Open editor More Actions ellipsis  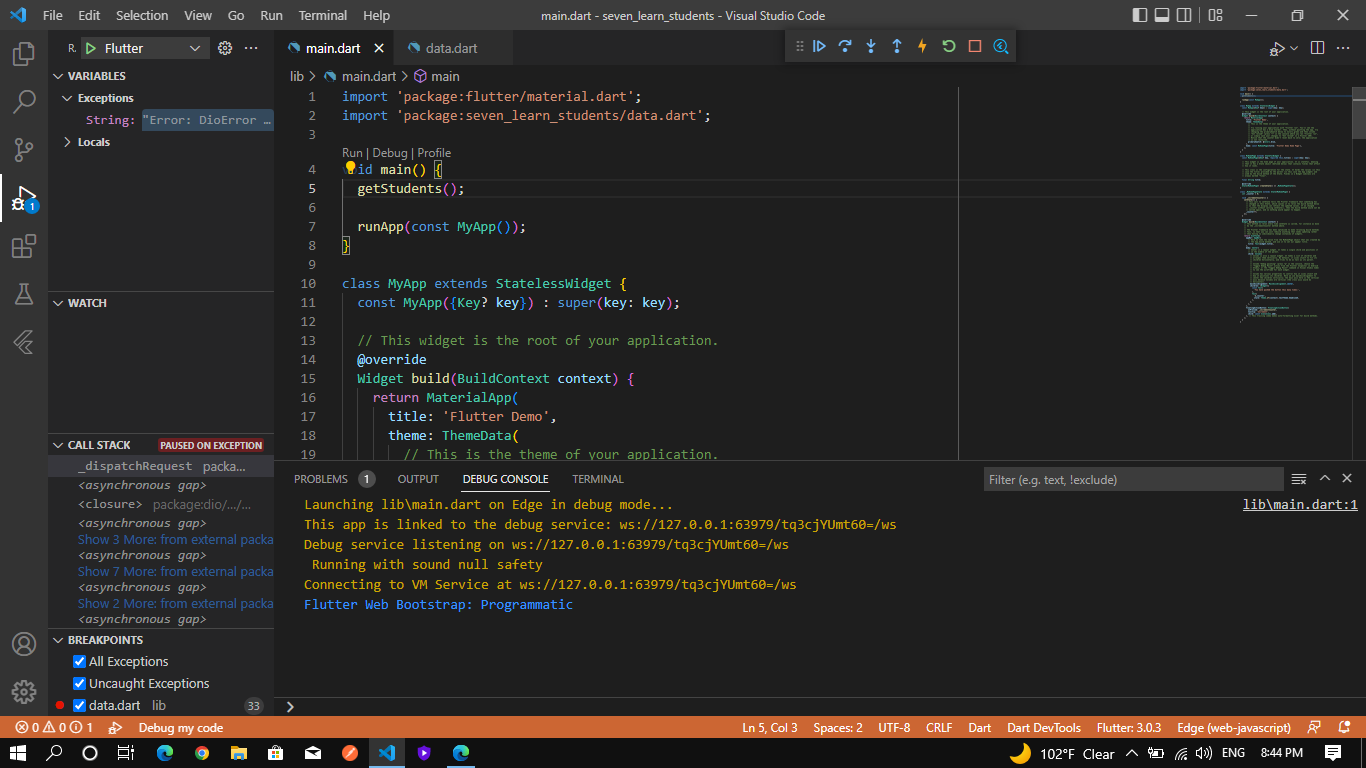[x=1344, y=48]
